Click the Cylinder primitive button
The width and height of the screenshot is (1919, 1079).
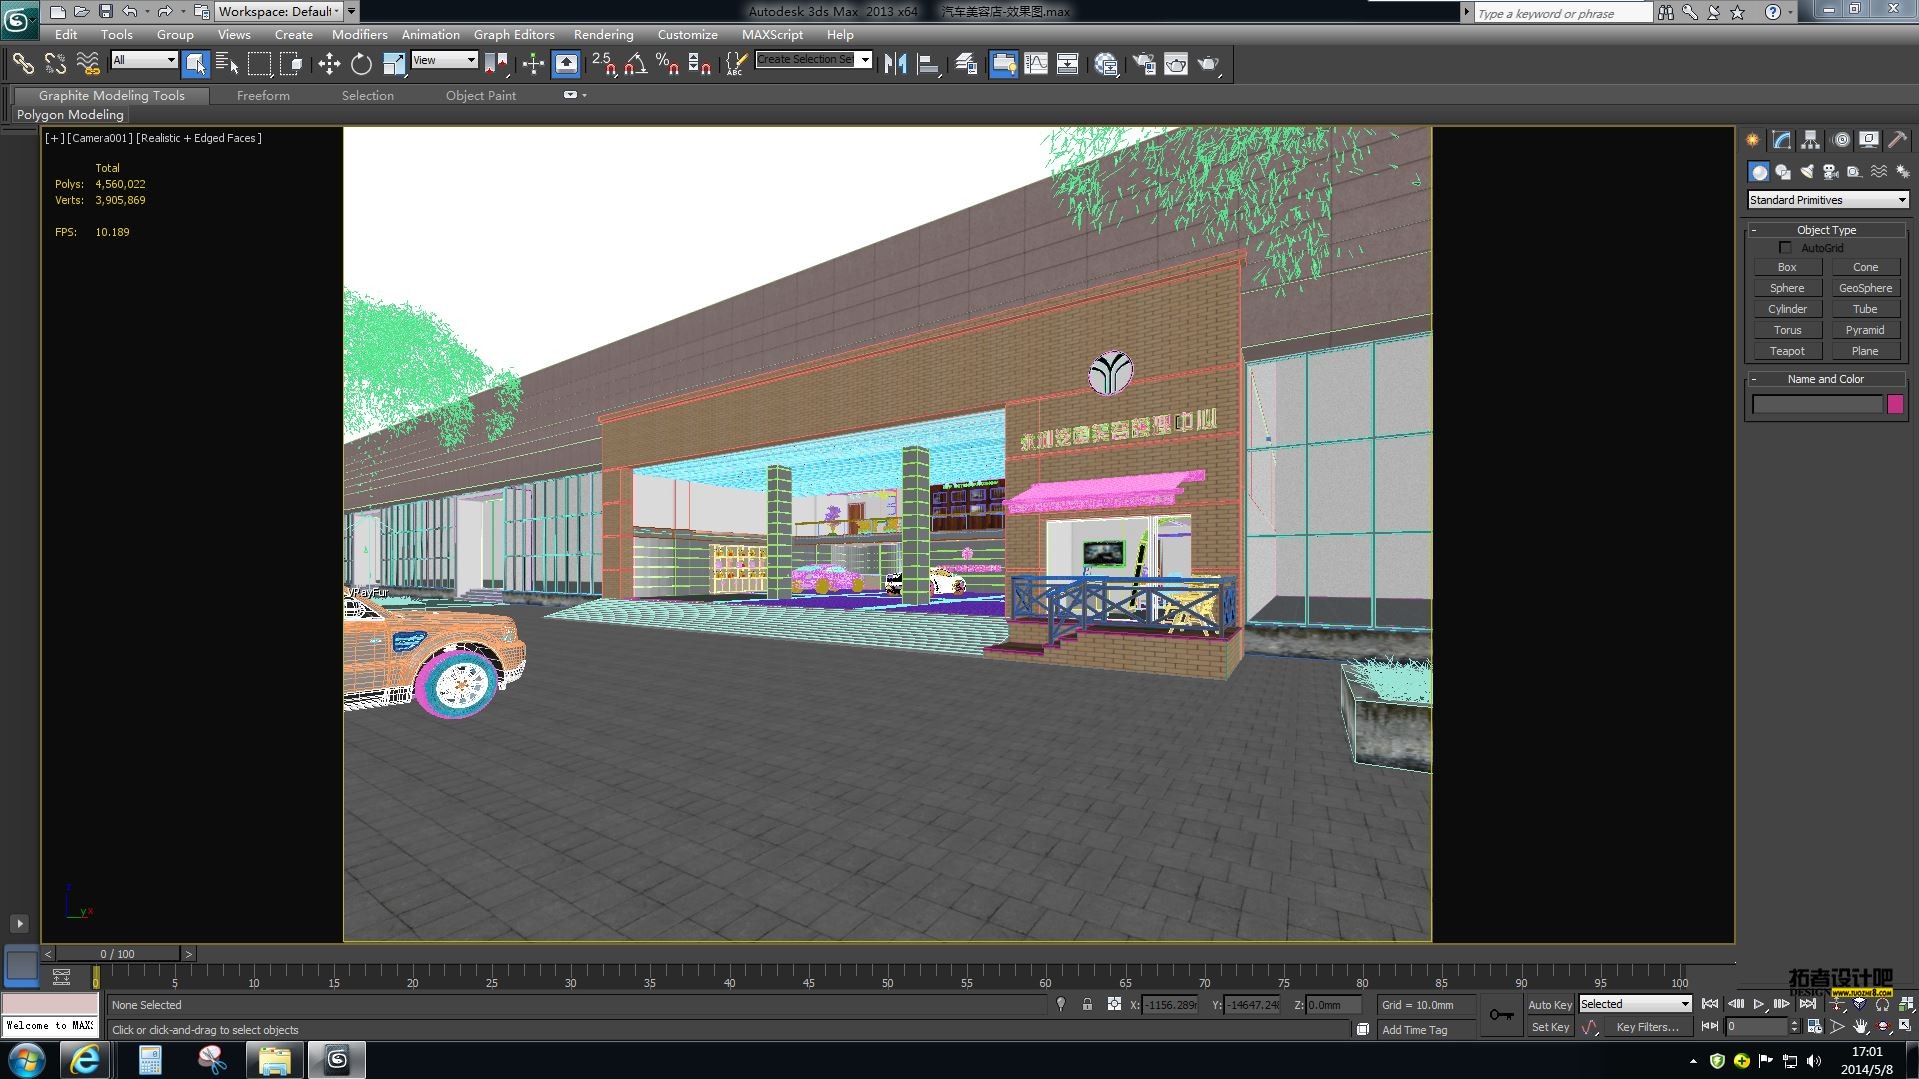point(1787,309)
